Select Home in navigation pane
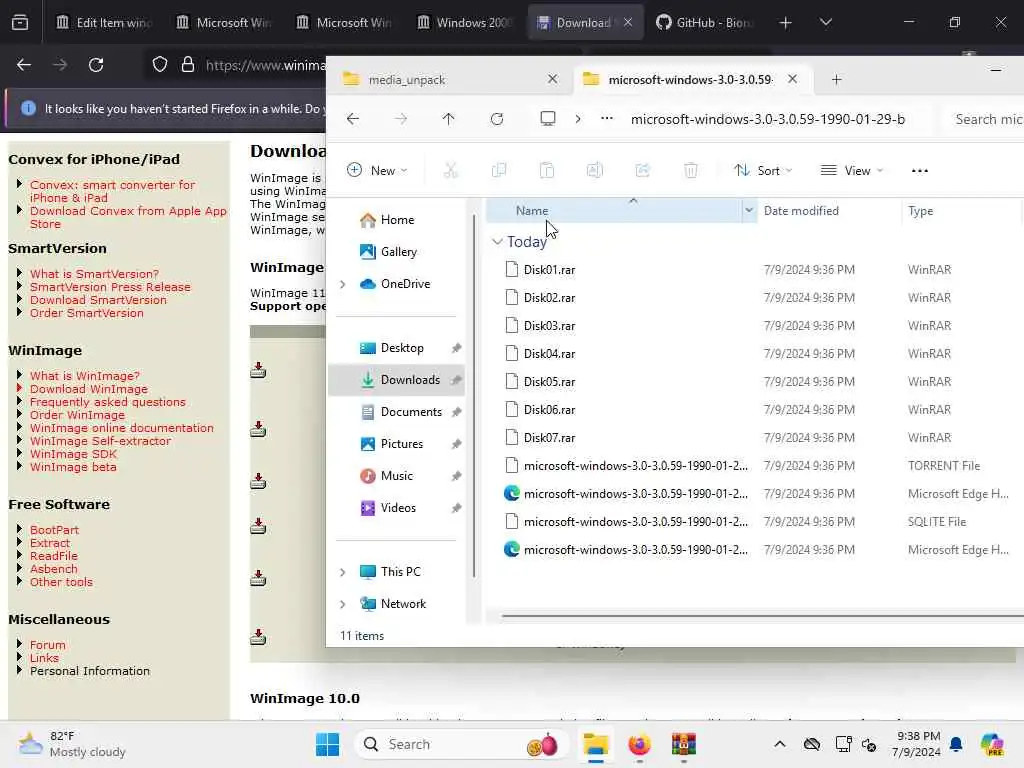Image resolution: width=1024 pixels, height=768 pixels. (397, 220)
